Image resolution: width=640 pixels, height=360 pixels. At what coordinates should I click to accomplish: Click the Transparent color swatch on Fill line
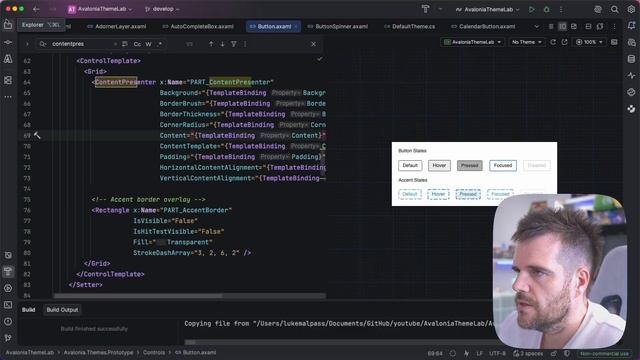(x=161, y=242)
